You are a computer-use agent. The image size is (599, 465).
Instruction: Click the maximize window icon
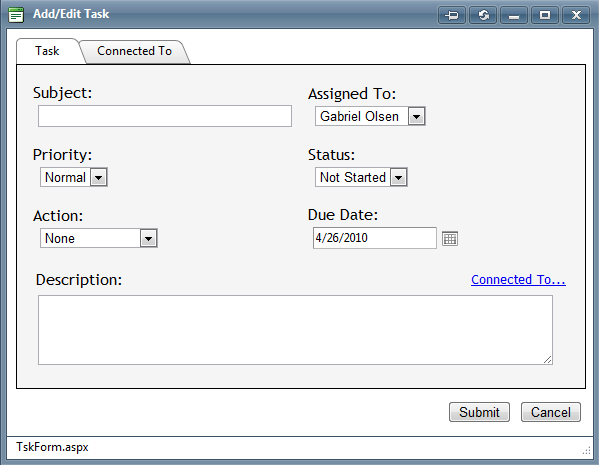(545, 15)
